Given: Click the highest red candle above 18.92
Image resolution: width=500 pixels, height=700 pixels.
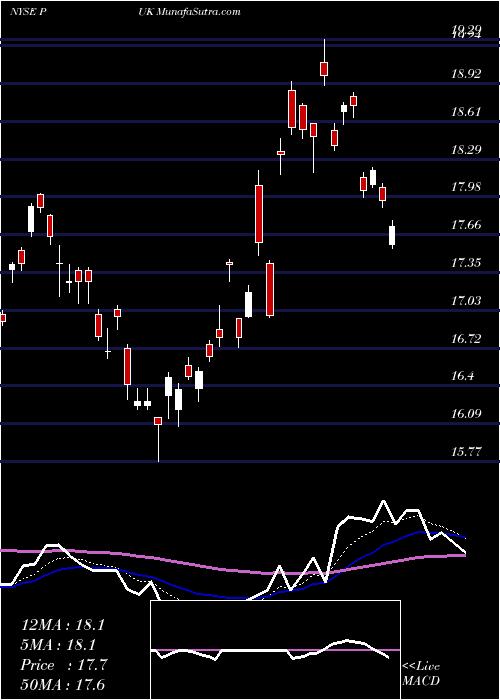Looking at the screenshot, I should click(324, 68).
